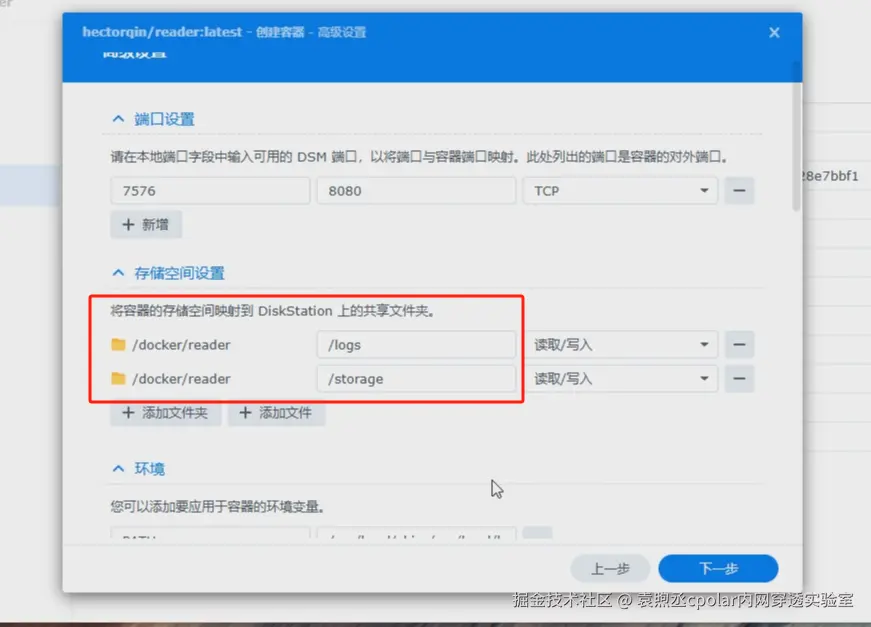The width and height of the screenshot is (871, 627).
Task: Remove the /storage volume mapping row
Action: point(739,378)
